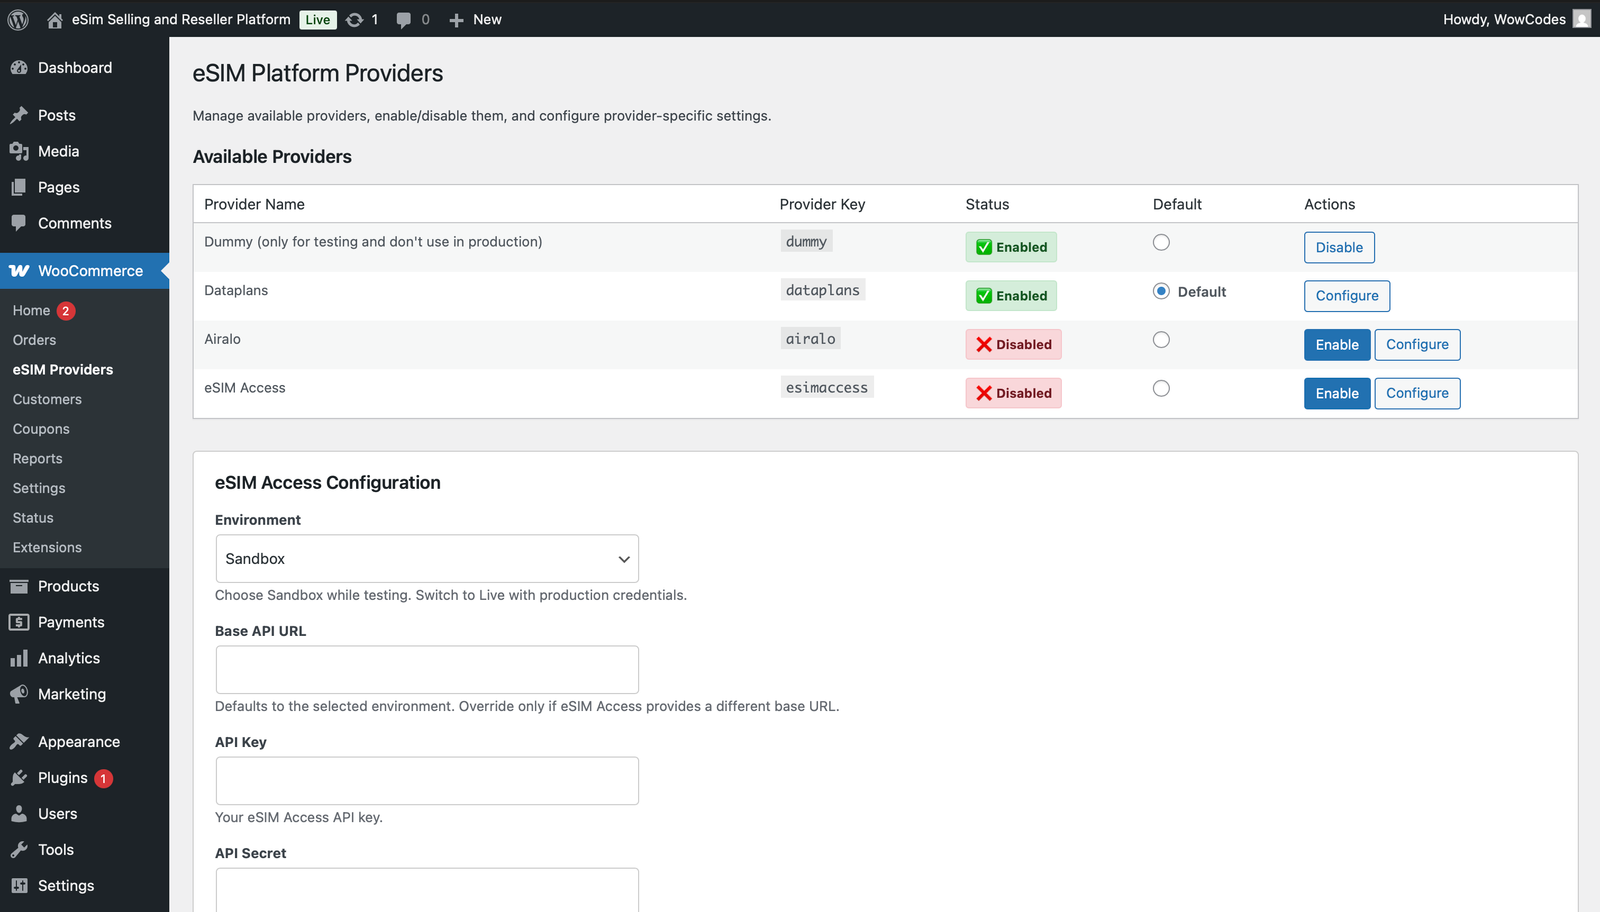Open eSIM Providers in the WooCommerce menu
This screenshot has height=912, width=1600.
tap(62, 369)
